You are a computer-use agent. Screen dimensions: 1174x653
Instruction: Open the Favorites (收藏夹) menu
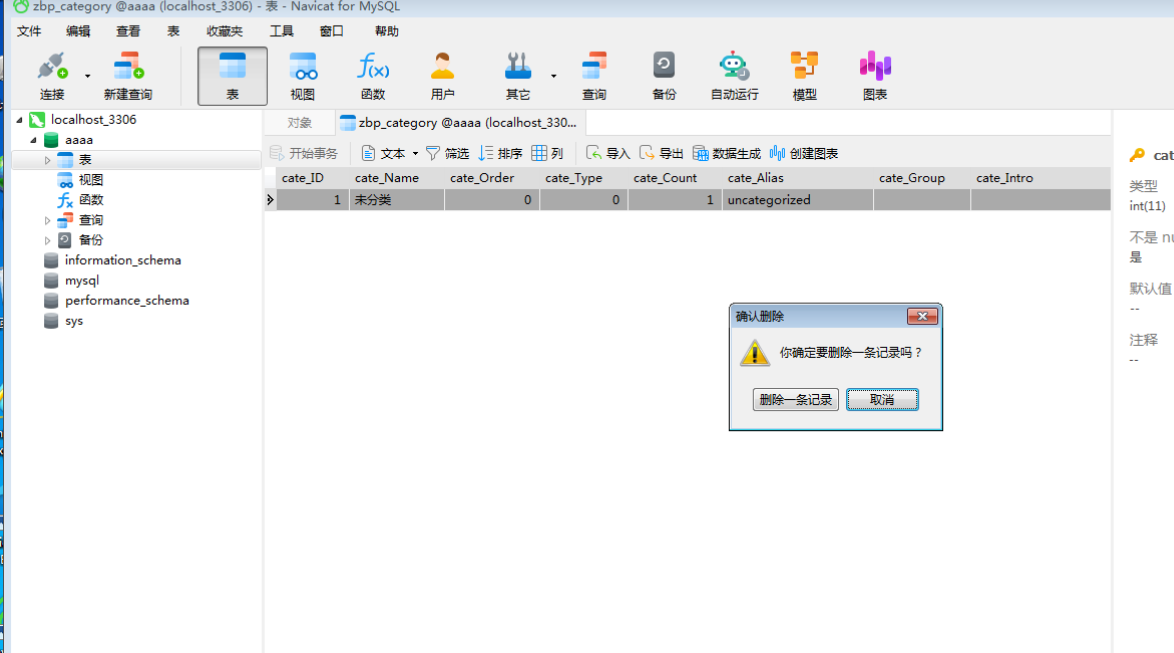[x=225, y=31]
